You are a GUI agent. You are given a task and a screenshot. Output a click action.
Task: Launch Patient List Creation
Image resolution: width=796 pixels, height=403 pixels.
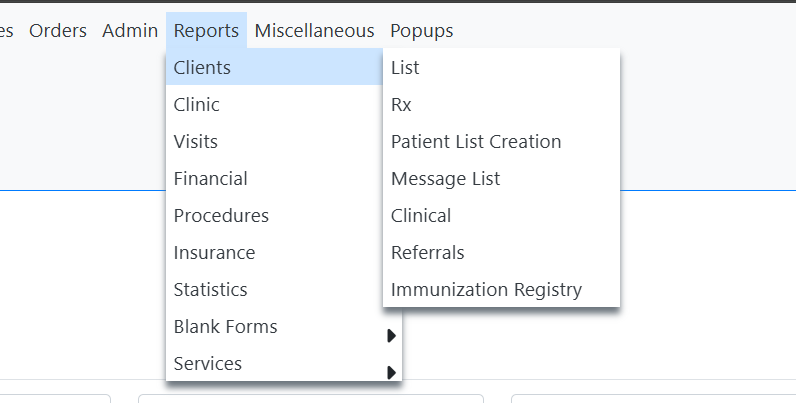(476, 142)
